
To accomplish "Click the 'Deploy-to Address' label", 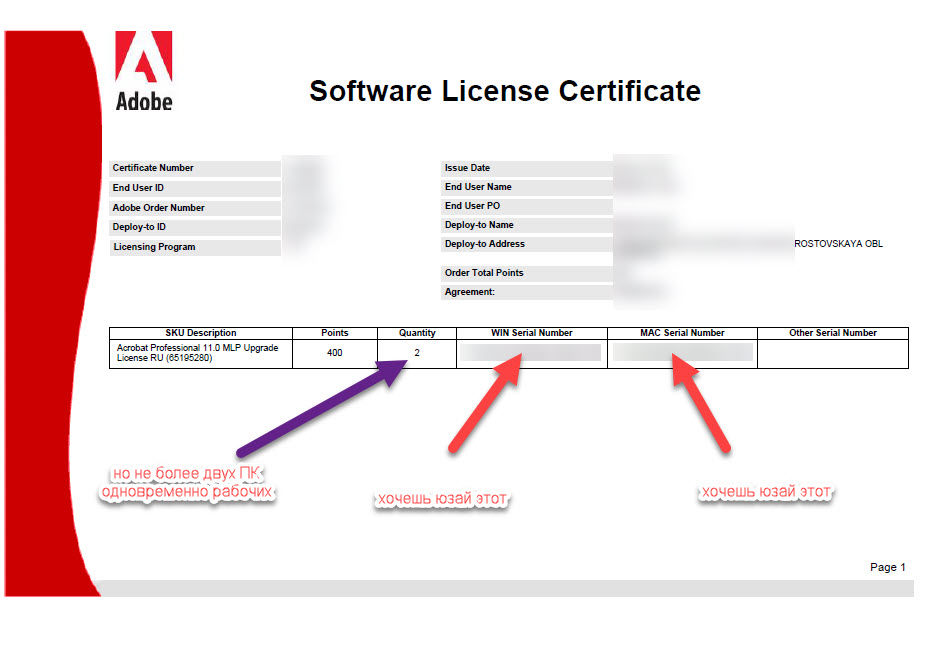I will [485, 244].
